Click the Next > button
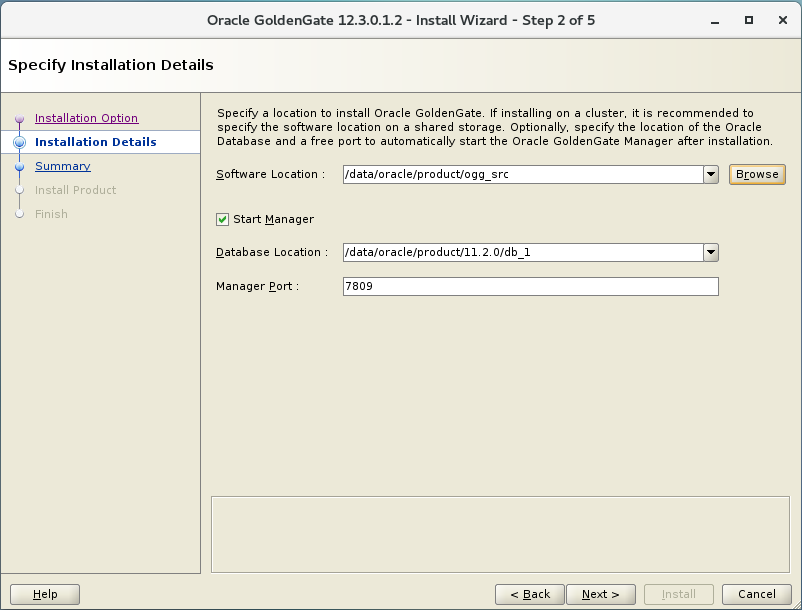Screen dimensions: 802x610 click(600, 594)
